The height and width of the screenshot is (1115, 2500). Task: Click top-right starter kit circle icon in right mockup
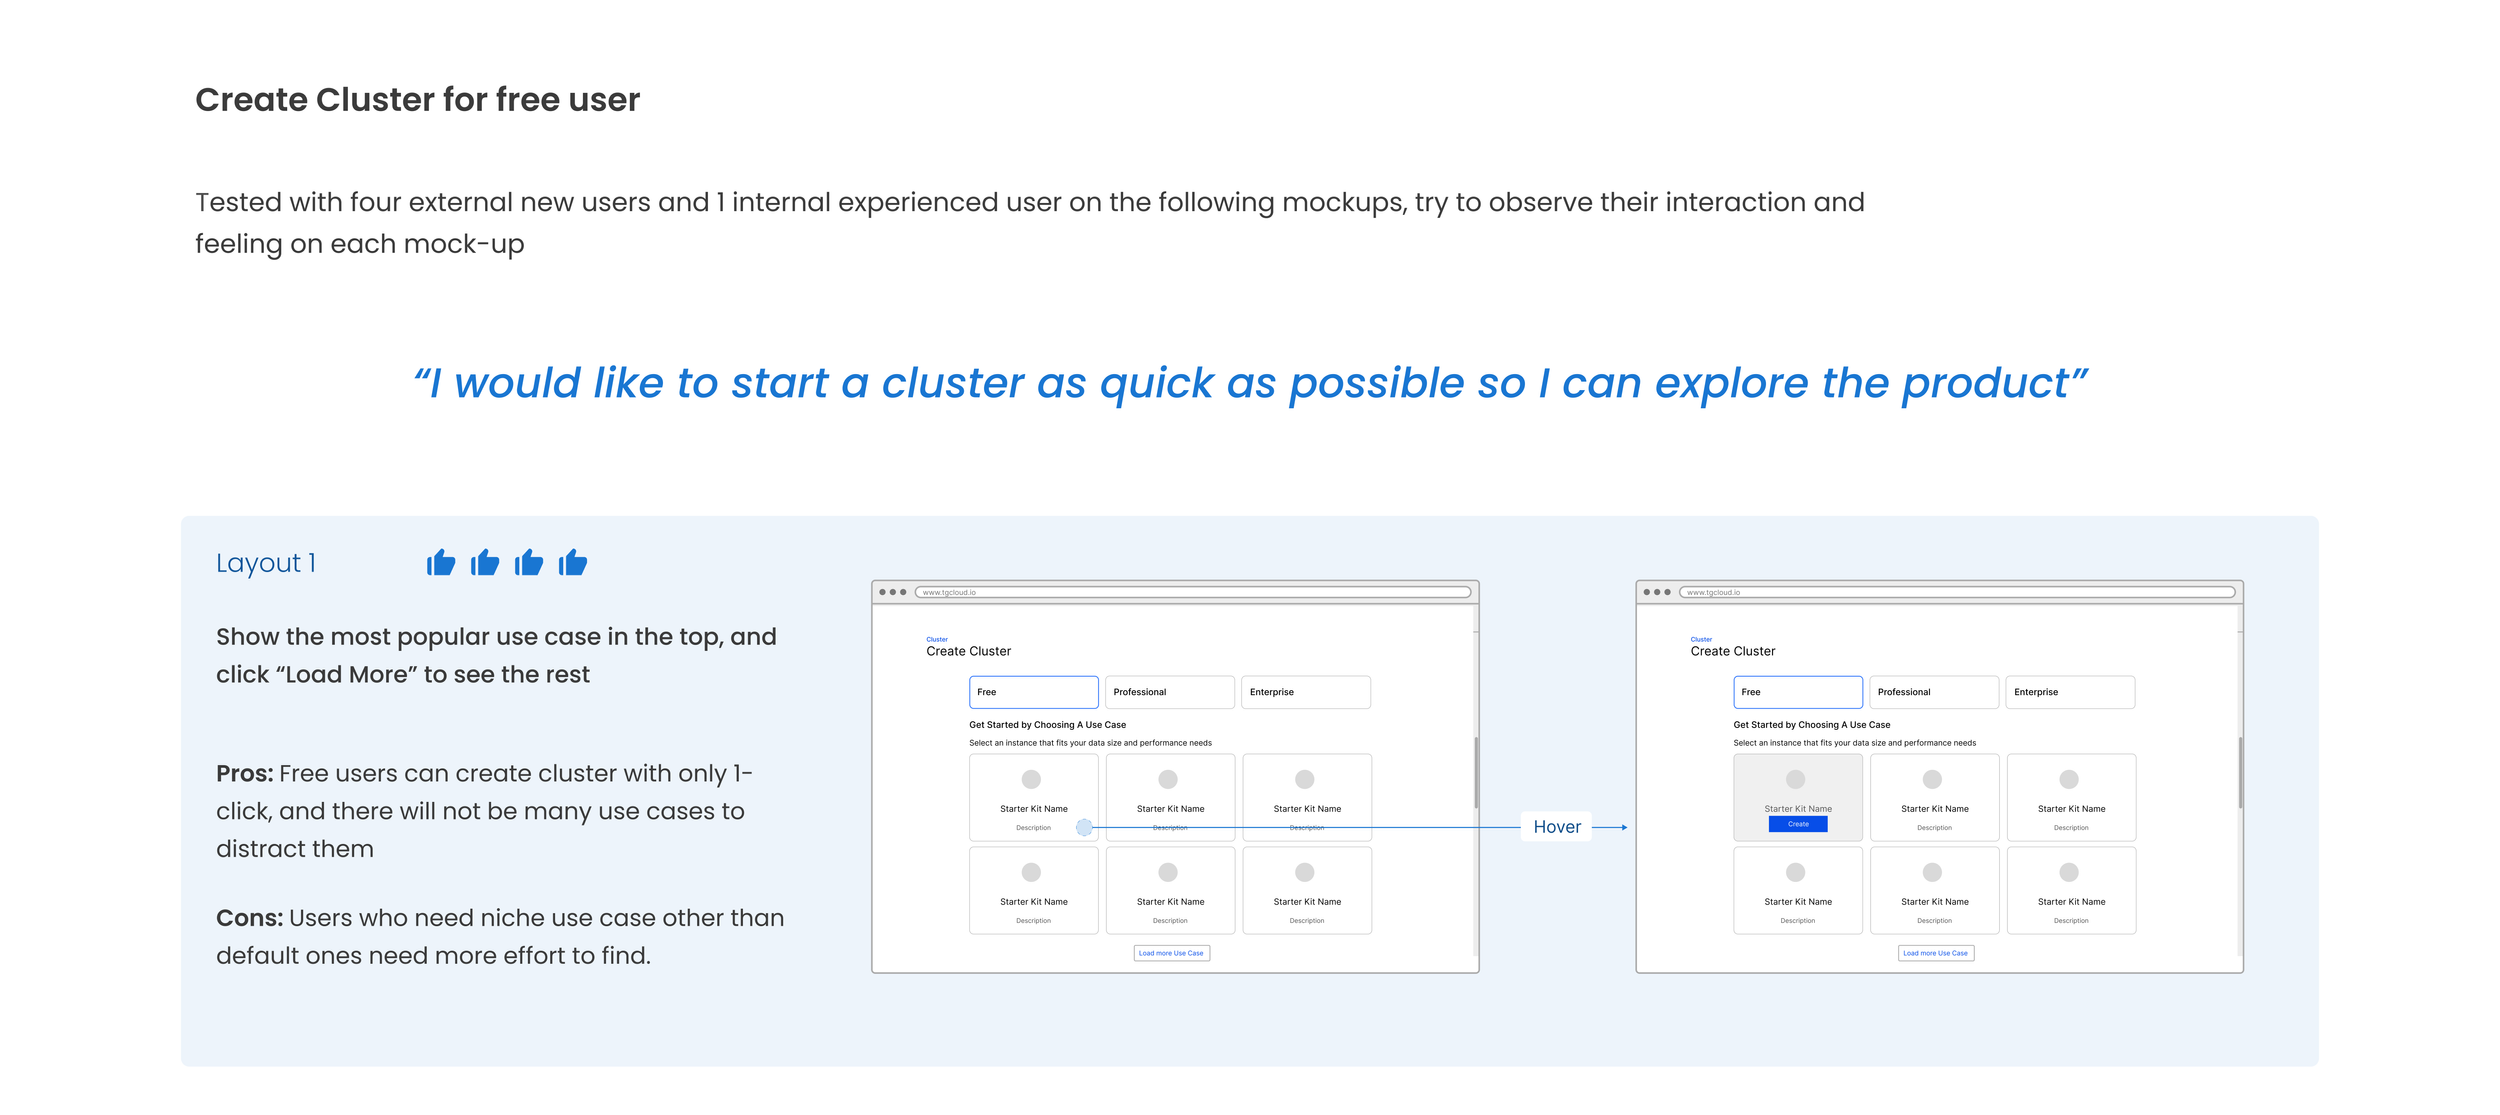pos(2069,779)
